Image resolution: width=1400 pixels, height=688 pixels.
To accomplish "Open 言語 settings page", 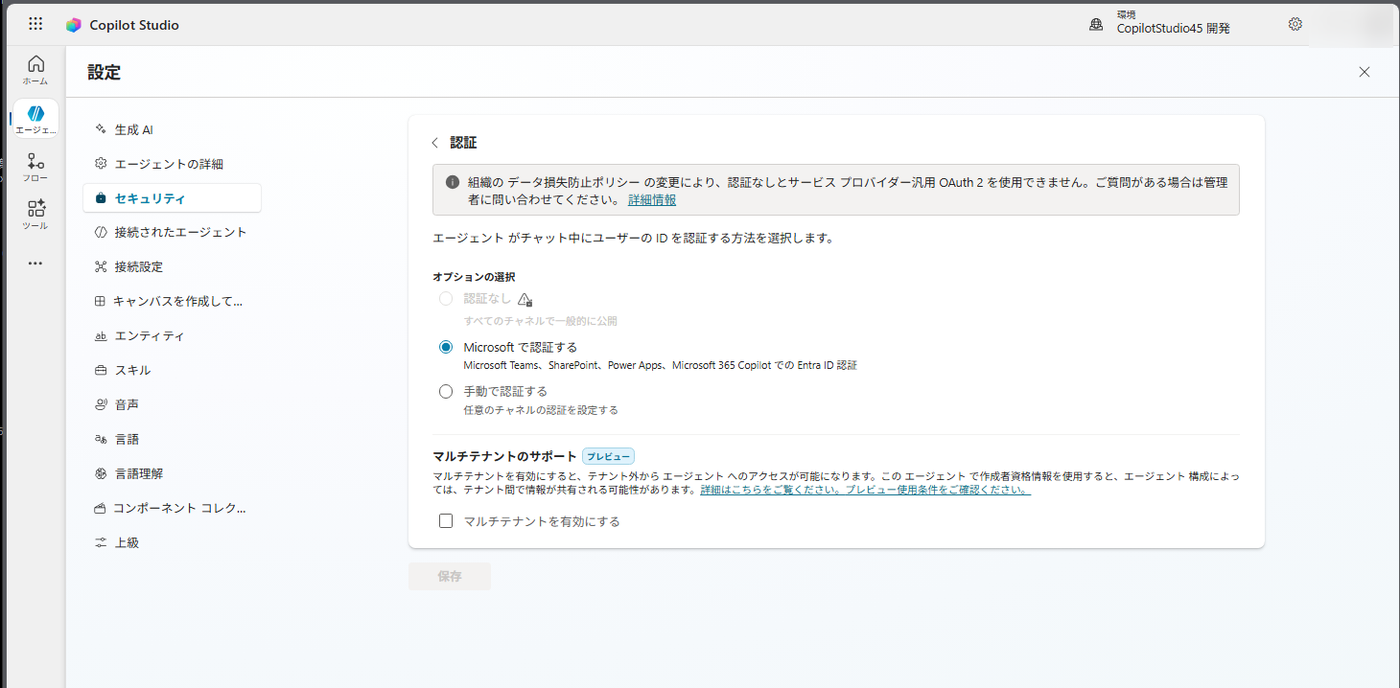I will click(x=172, y=439).
